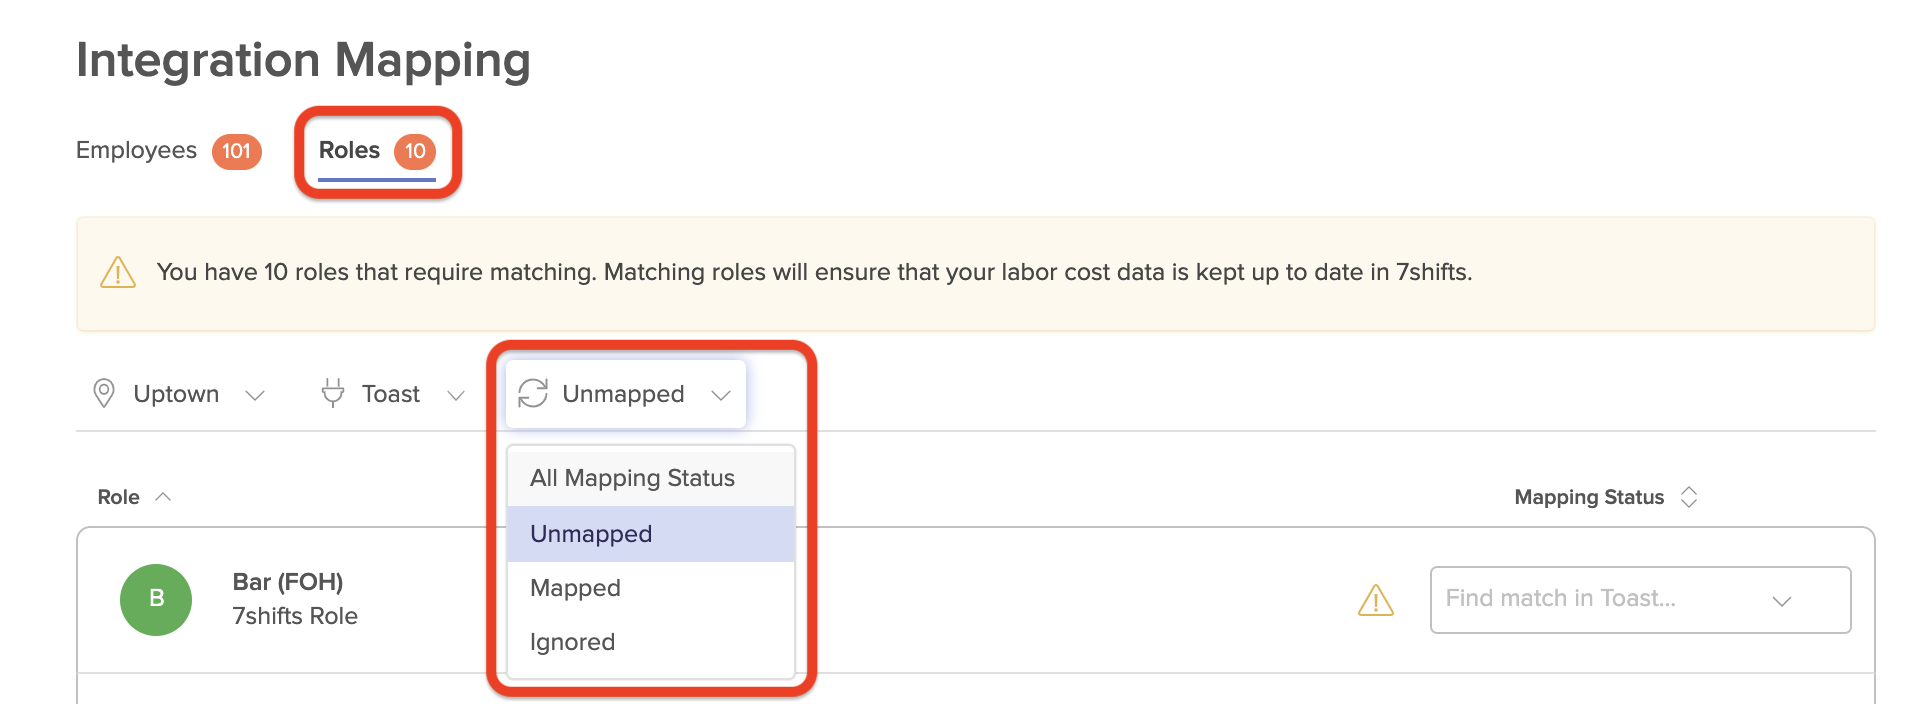Click the green B avatar for Bar (FOH)
The image size is (1910, 704).
(x=156, y=599)
